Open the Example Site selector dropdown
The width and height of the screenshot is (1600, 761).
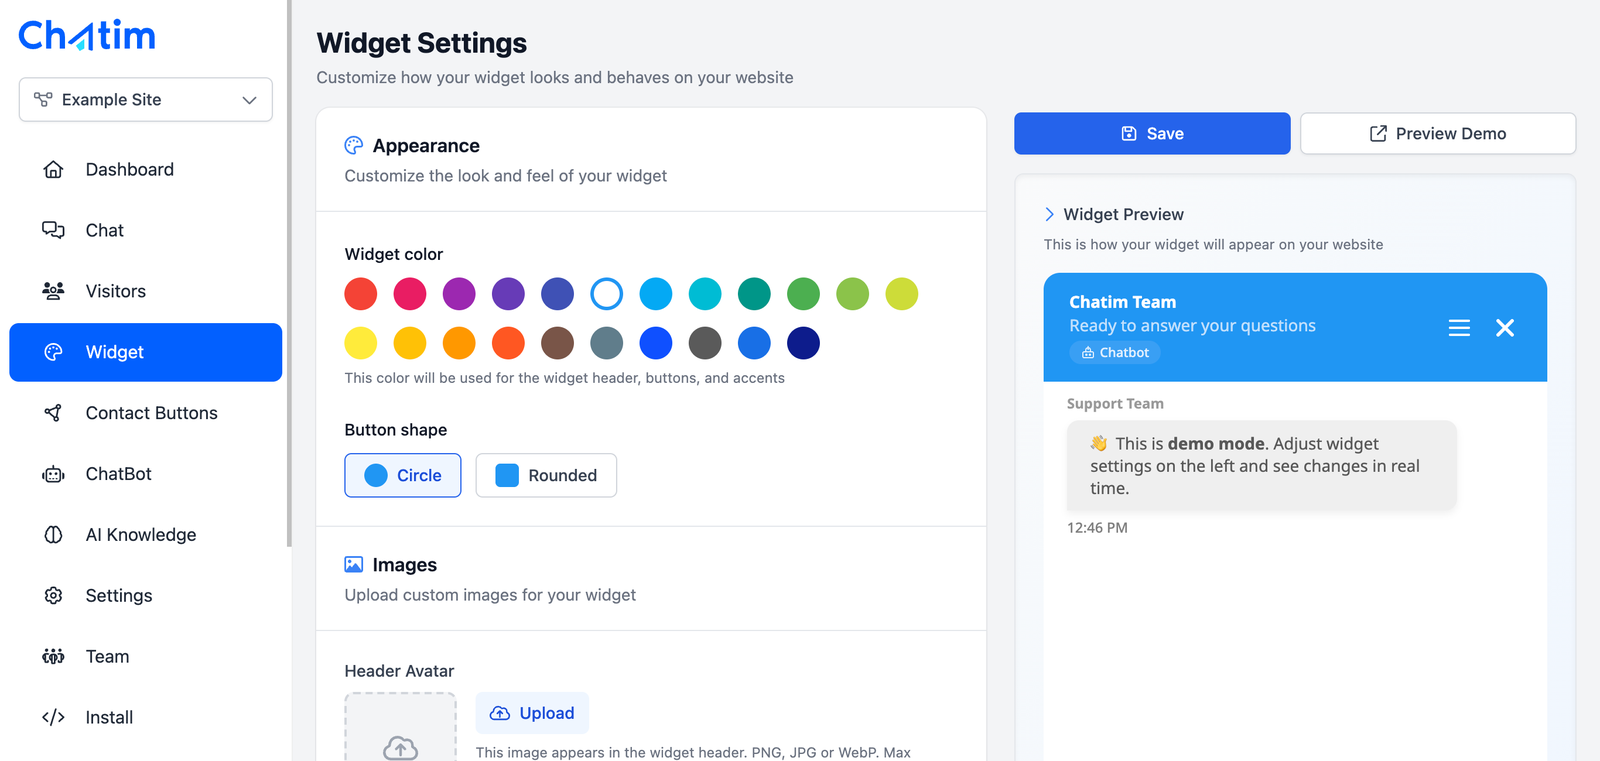click(146, 100)
